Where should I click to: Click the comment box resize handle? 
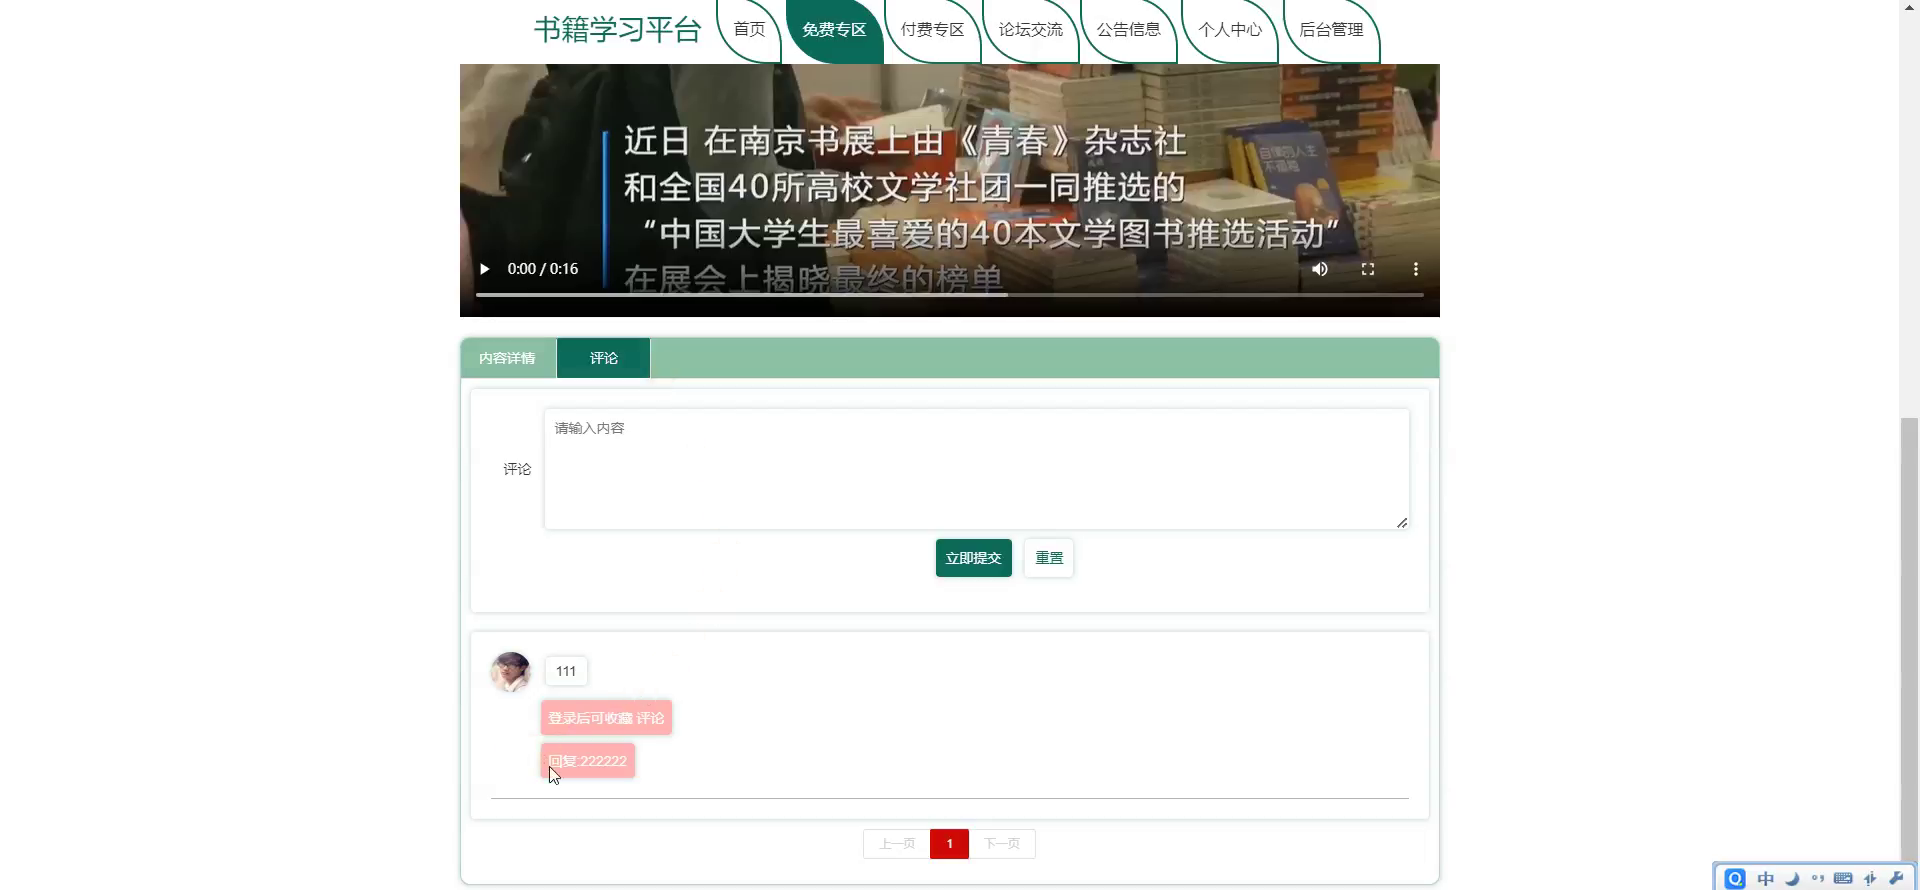click(1402, 522)
